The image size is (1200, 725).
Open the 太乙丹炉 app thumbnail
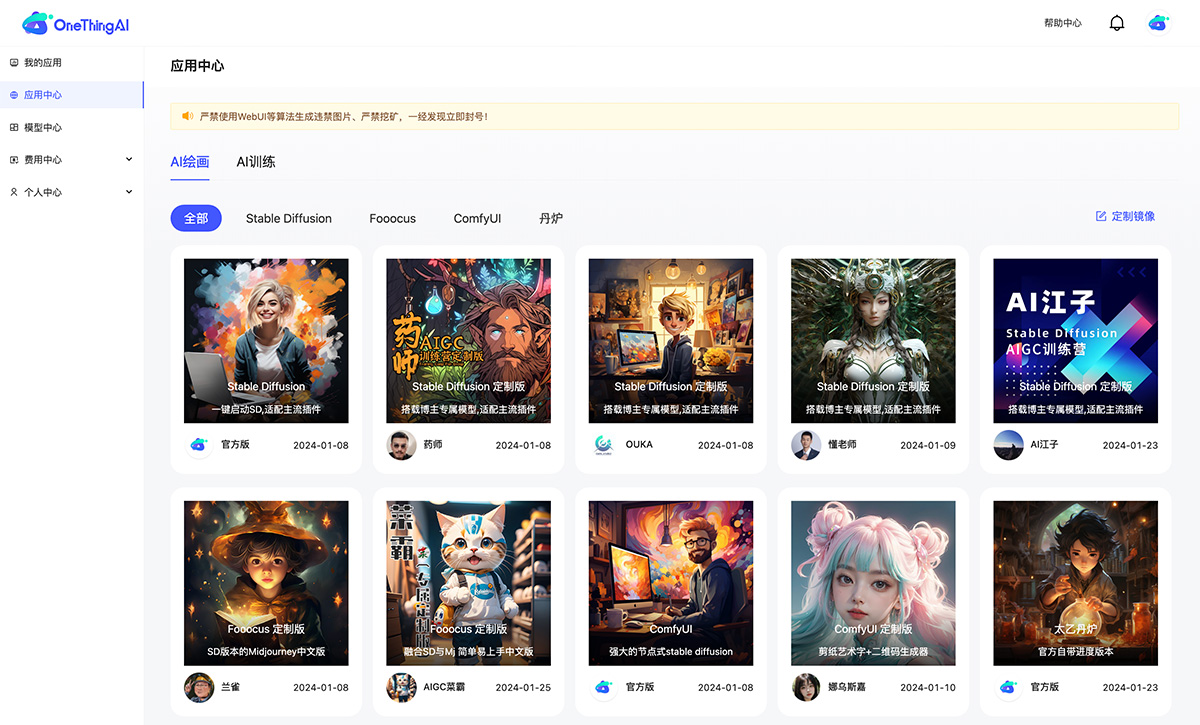[1075, 583]
